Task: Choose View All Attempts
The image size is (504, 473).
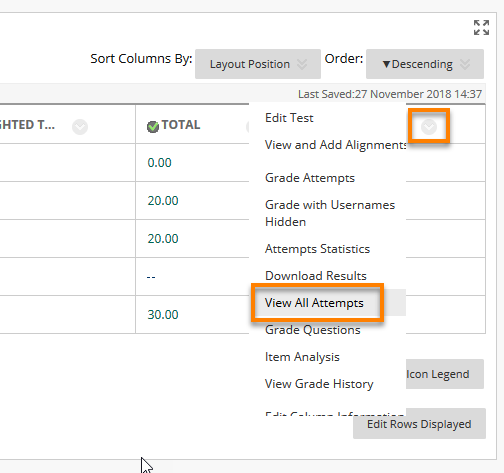Action: (314, 303)
